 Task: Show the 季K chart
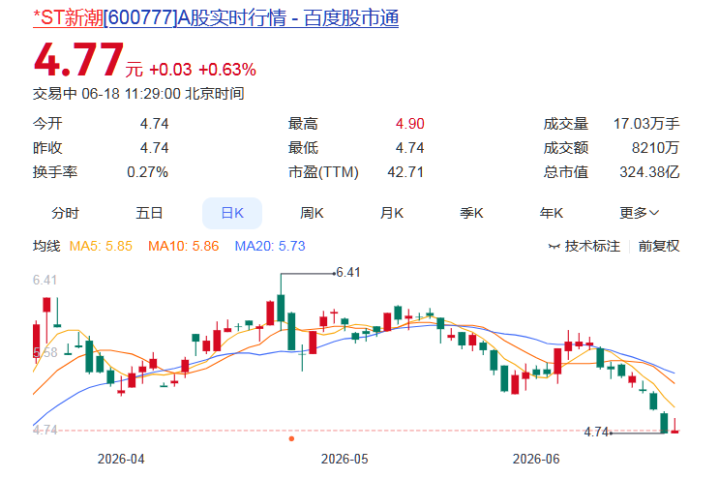(471, 213)
